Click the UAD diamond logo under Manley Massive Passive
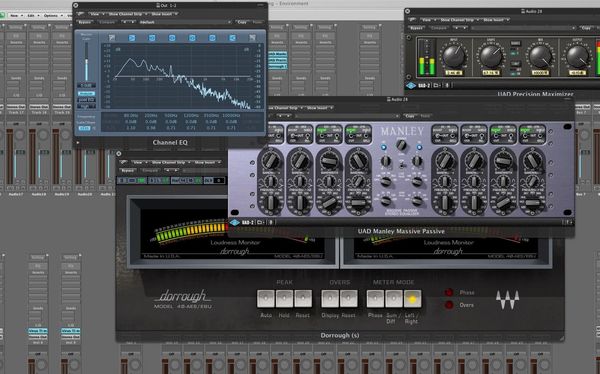This screenshot has width=600, height=374. coord(235,222)
